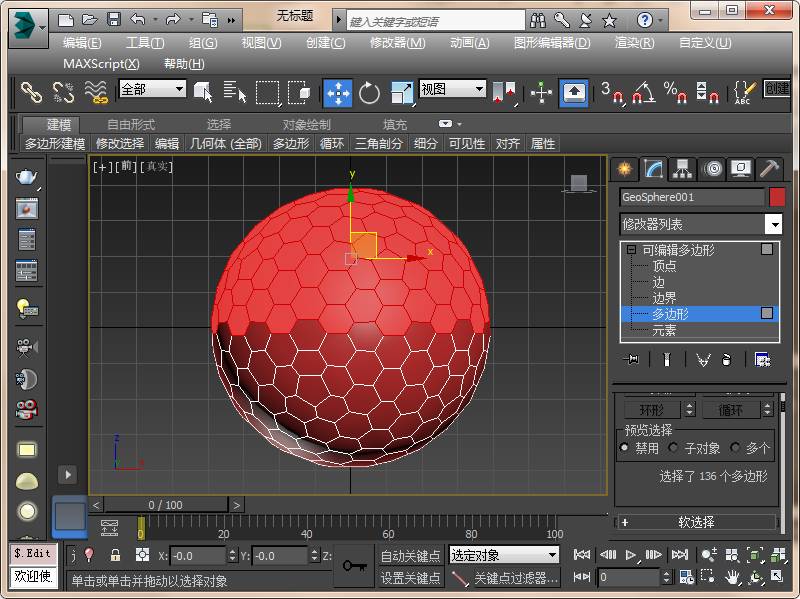Toggle the 设置关键点 set key button
The height and width of the screenshot is (599, 800).
(410, 578)
